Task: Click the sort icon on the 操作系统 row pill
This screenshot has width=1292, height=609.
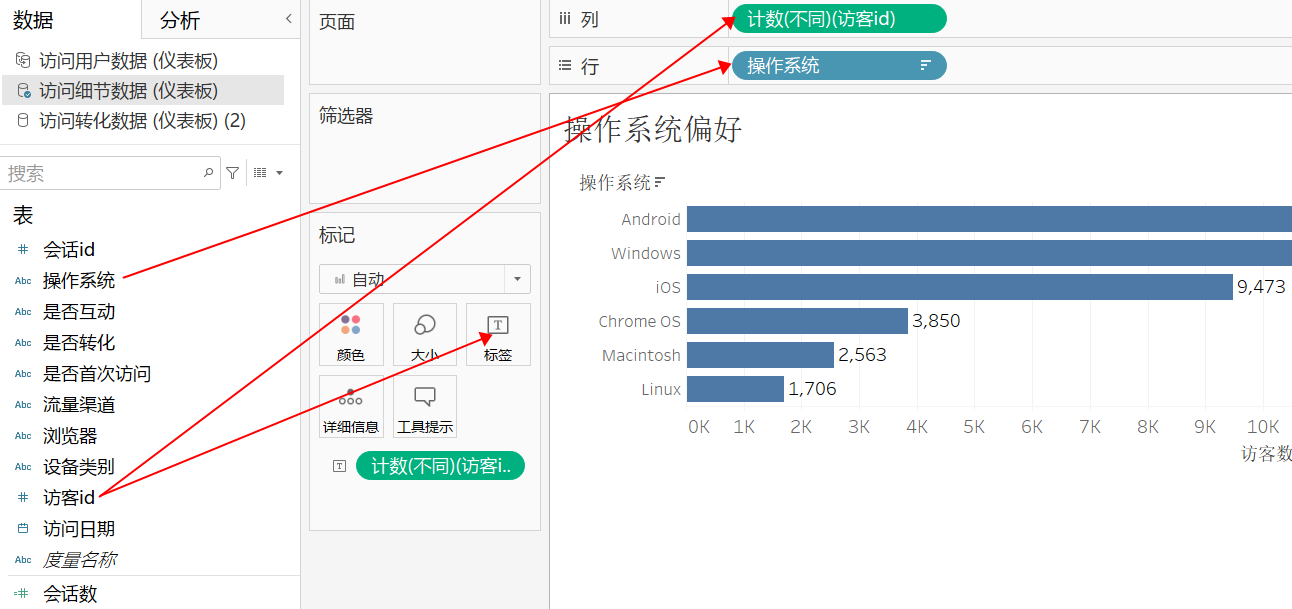Action: click(926, 65)
